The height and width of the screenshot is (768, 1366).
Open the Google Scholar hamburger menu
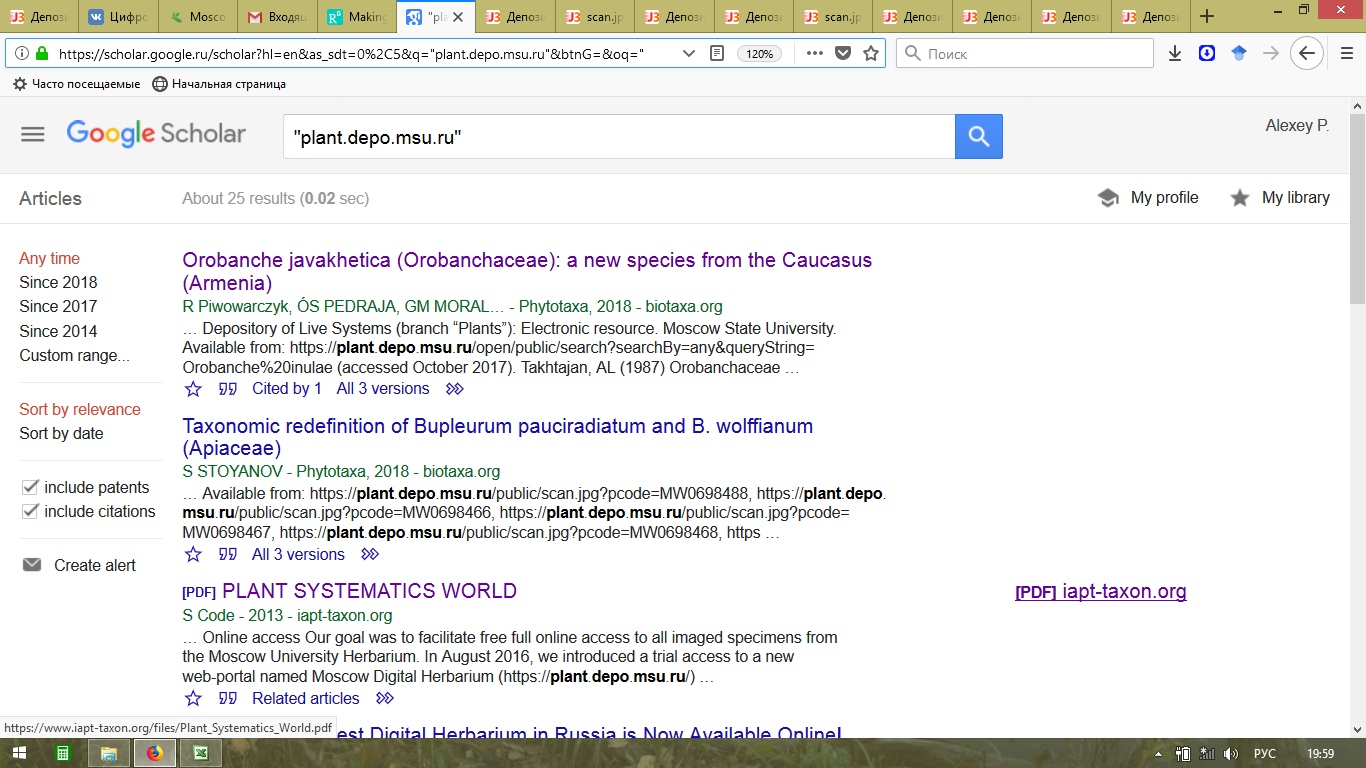33,134
